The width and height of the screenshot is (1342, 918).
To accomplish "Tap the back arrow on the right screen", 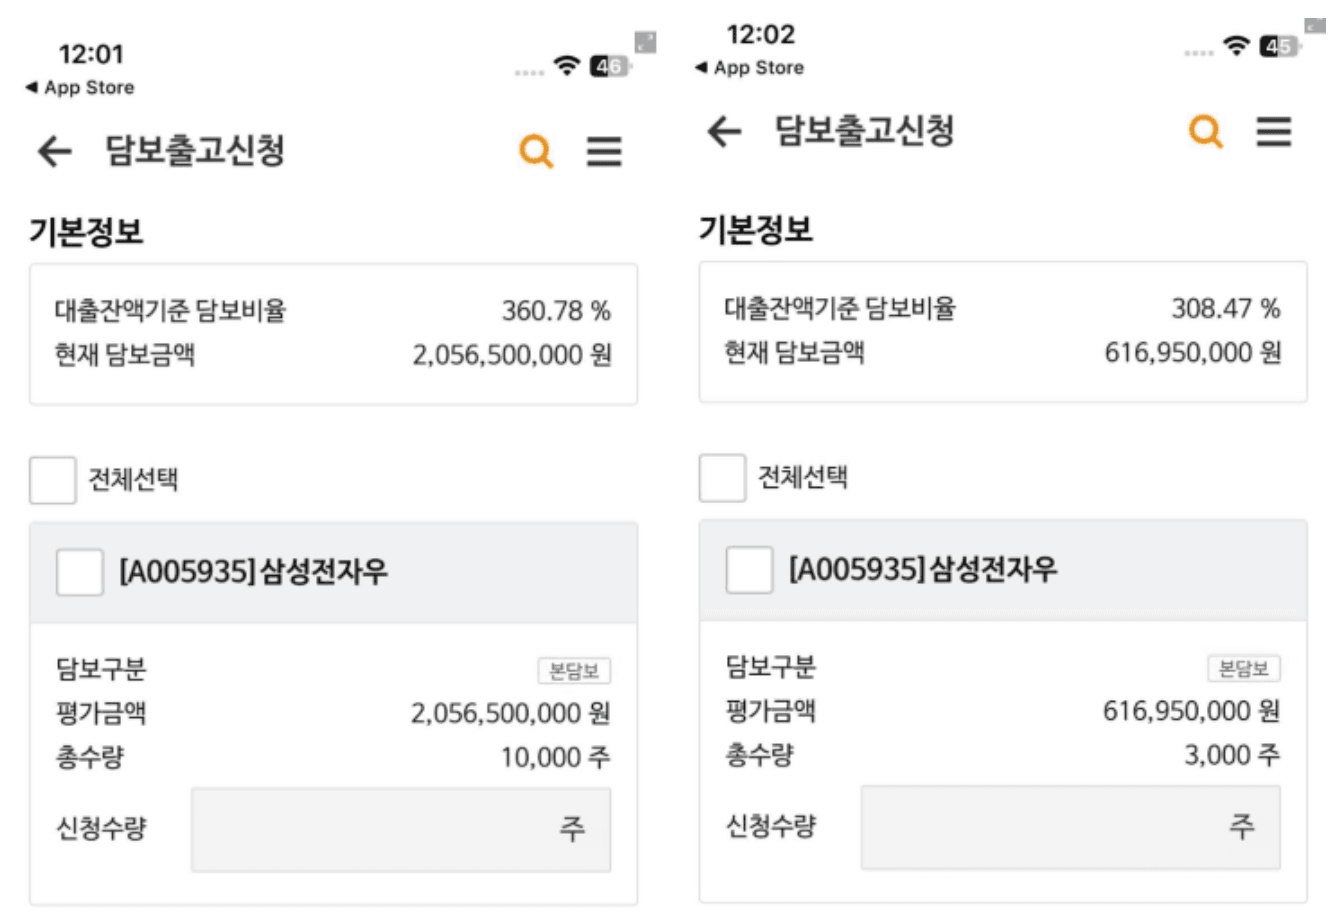I will tap(724, 132).
